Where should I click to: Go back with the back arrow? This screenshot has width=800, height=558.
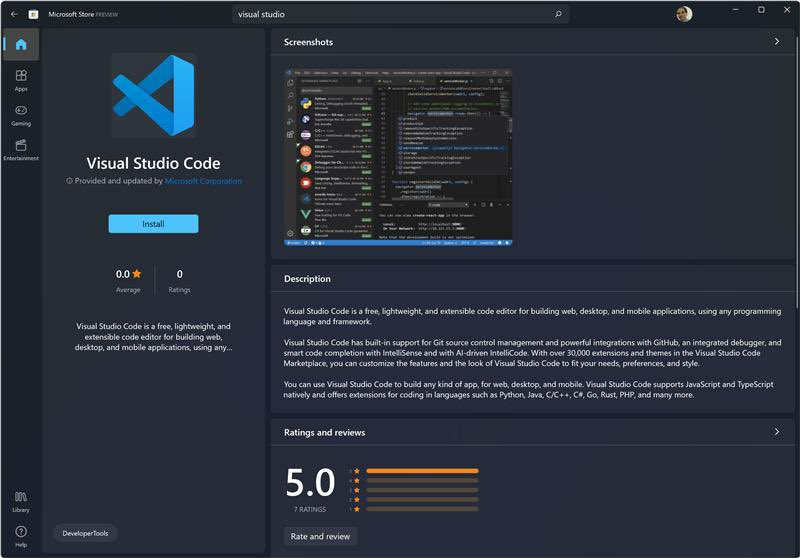point(14,14)
